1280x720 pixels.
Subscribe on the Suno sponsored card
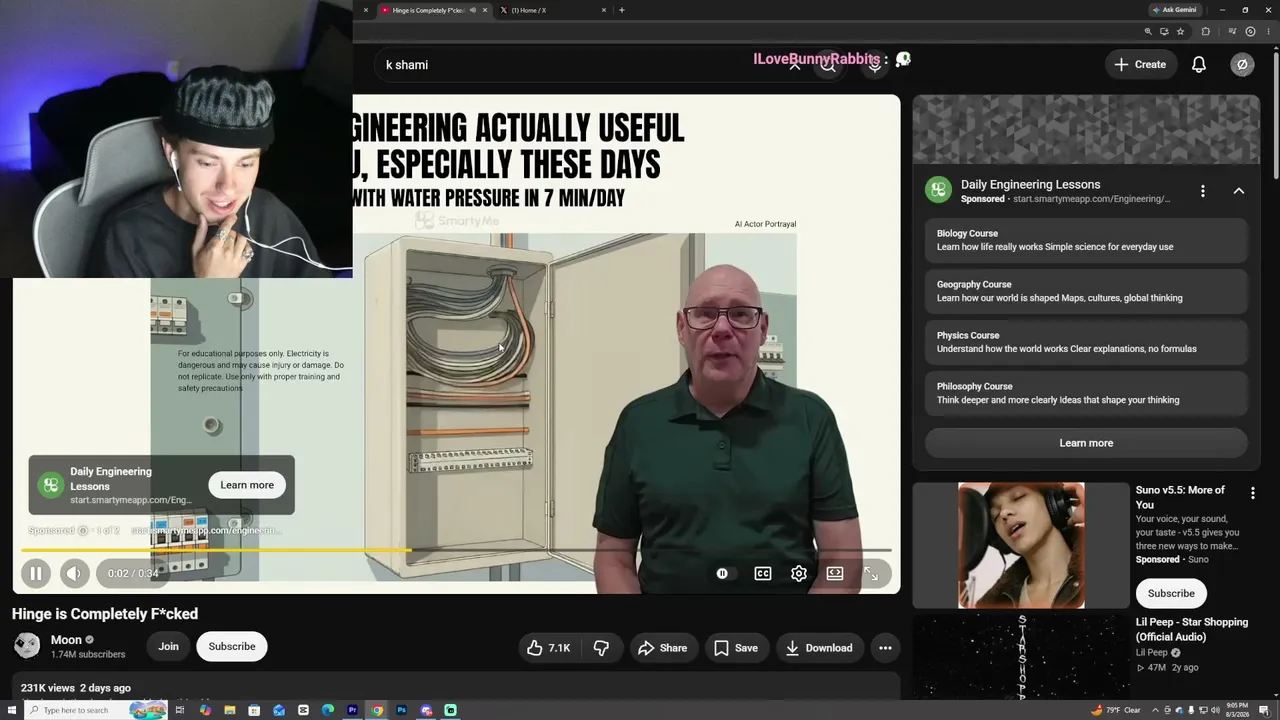1171,593
